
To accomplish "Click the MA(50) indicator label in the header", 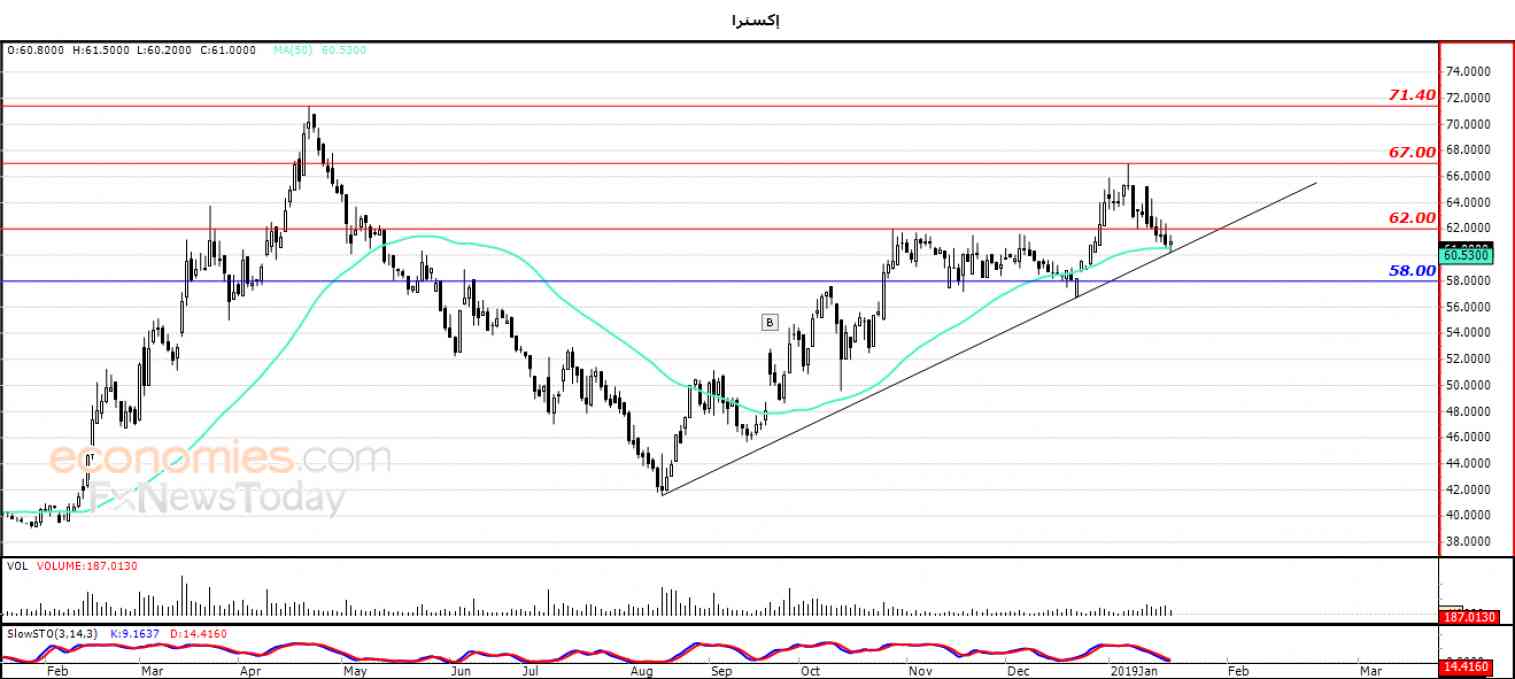I will [293, 50].
